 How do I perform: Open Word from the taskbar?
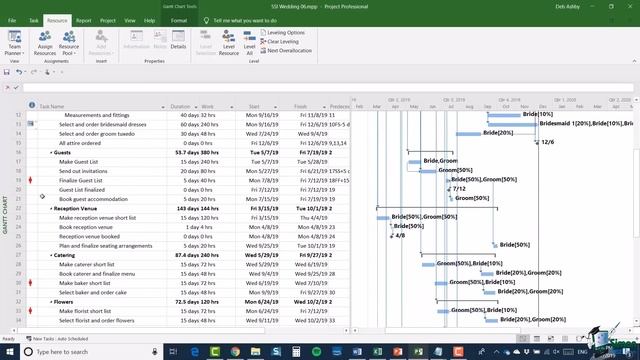point(357,351)
